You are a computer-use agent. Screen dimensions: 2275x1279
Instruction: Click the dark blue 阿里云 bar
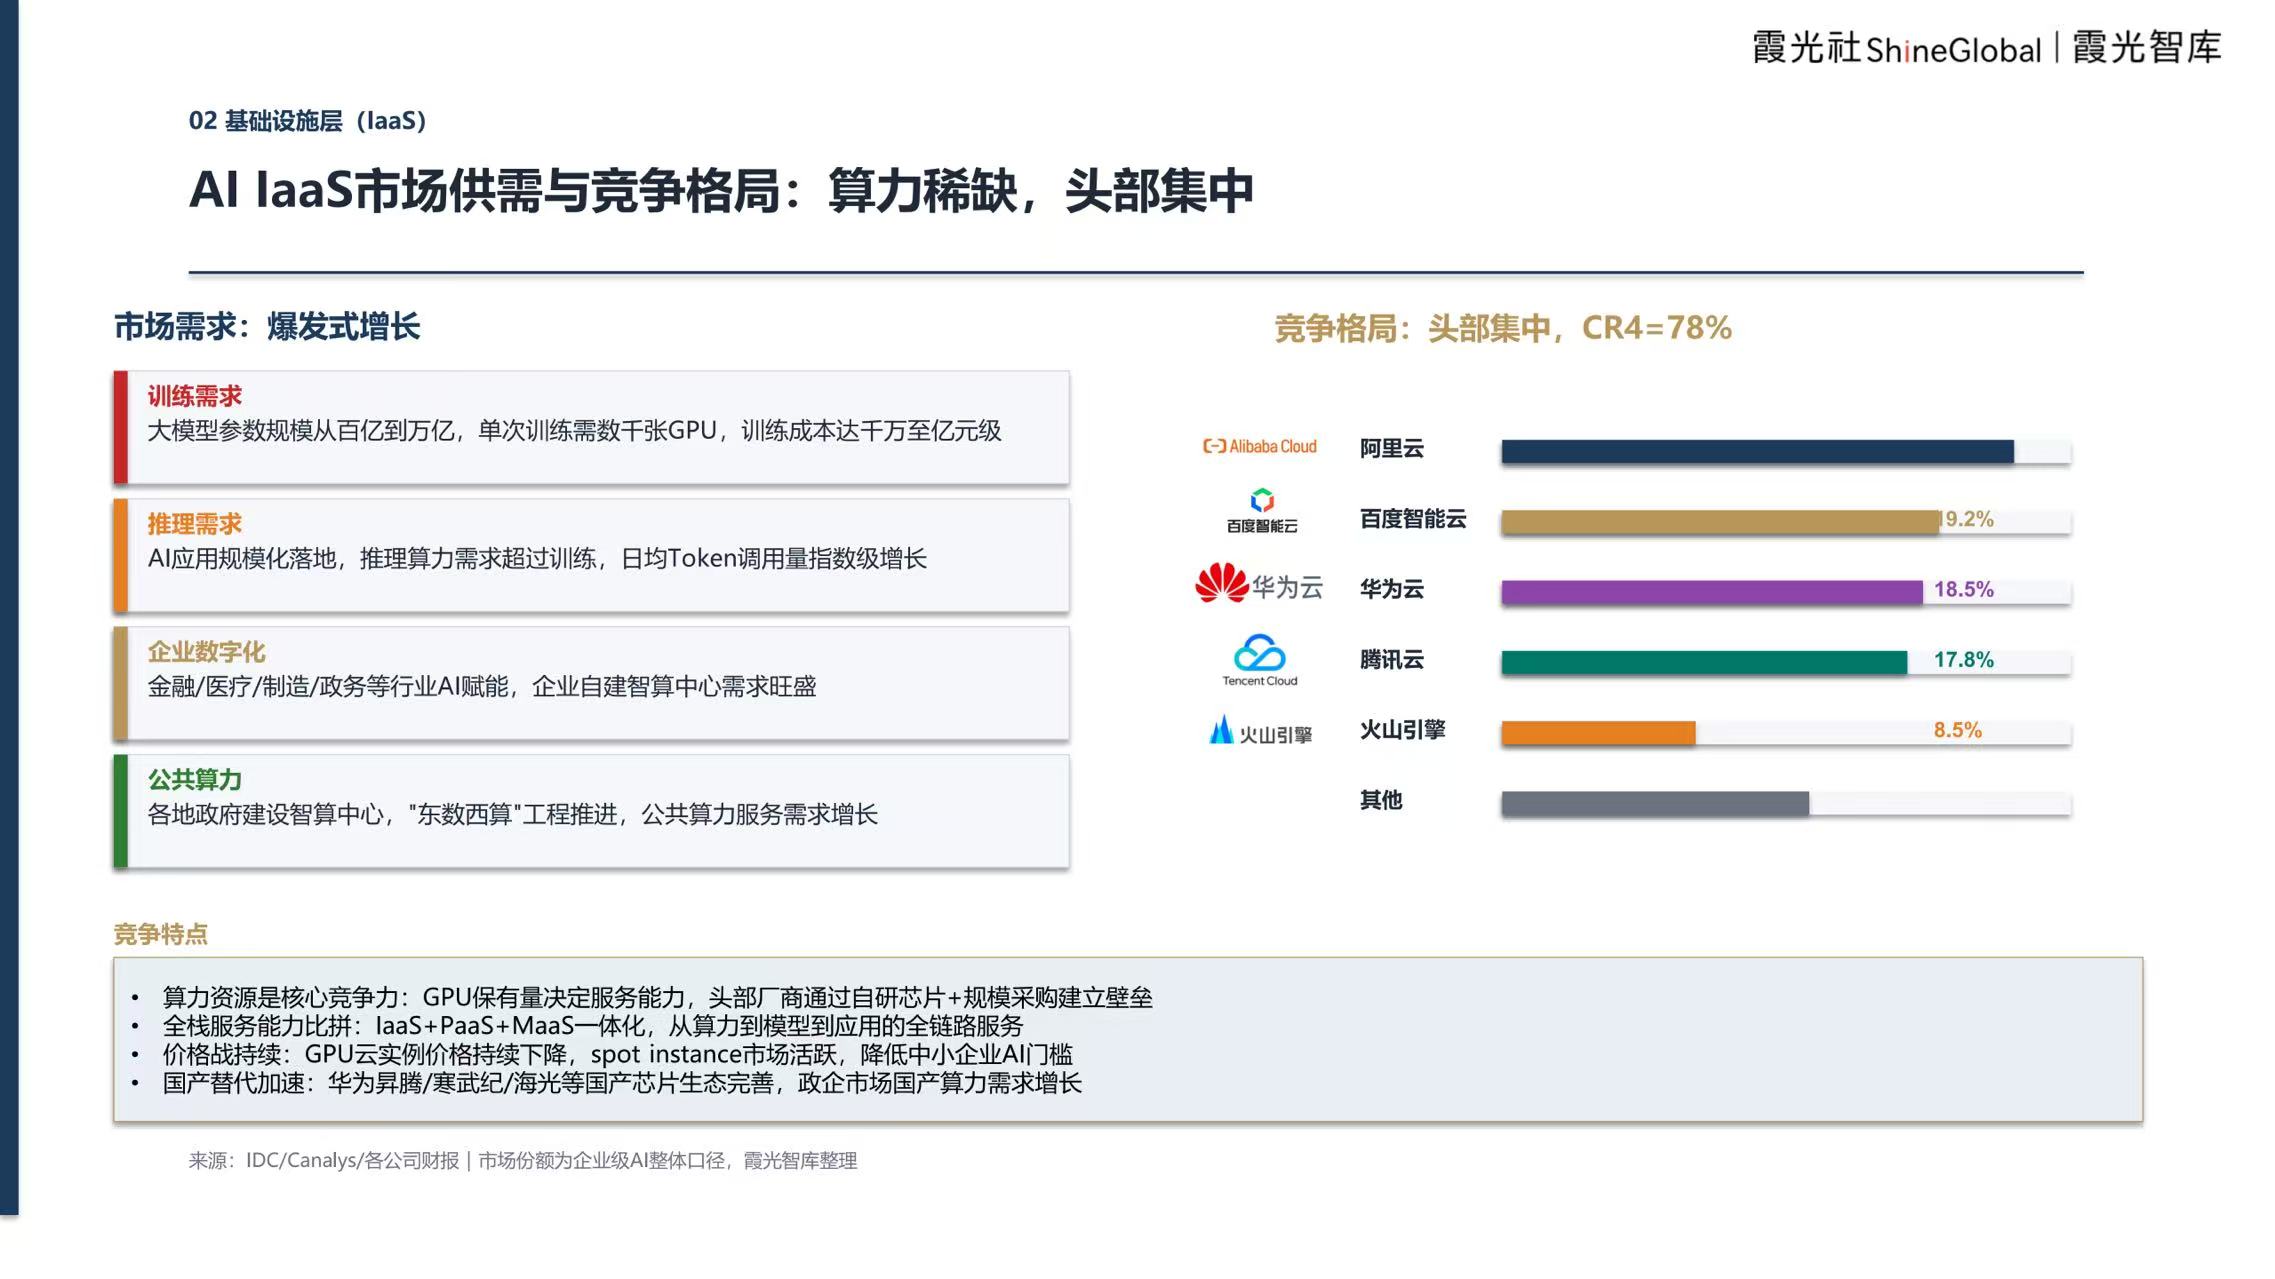point(1757,451)
